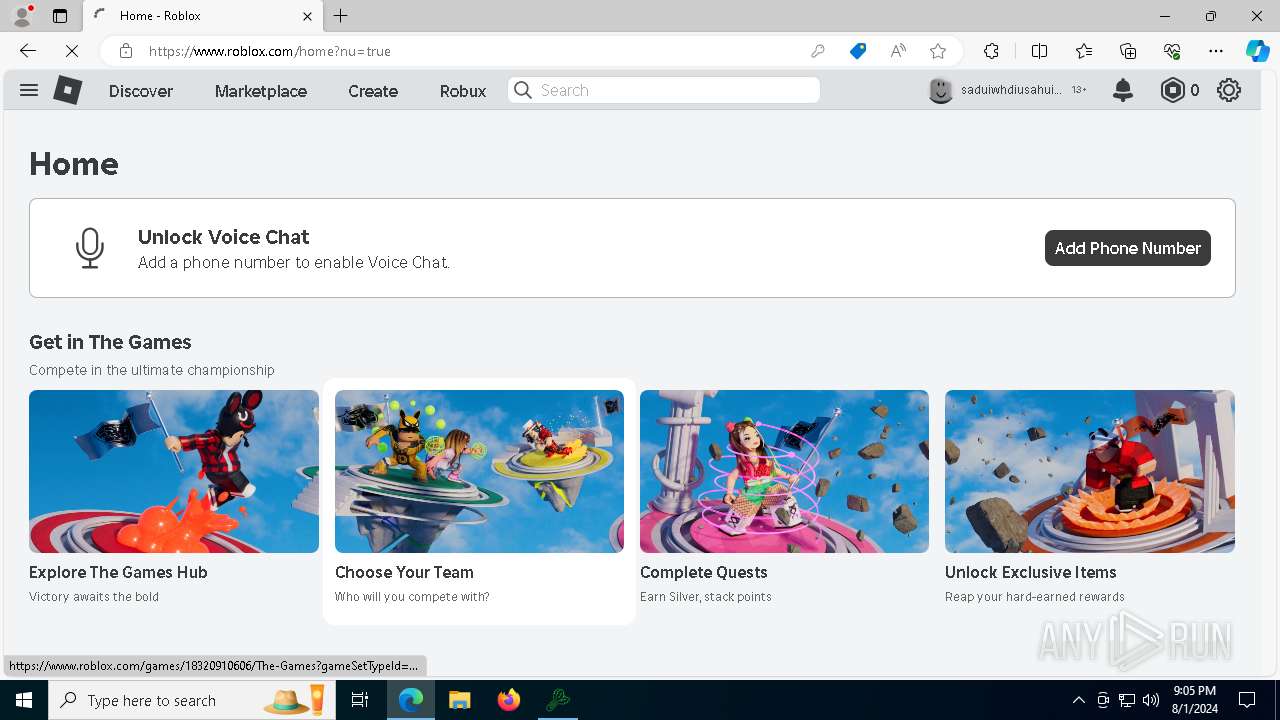Open the Roblox settings gear
The image size is (1280, 720).
point(1229,90)
